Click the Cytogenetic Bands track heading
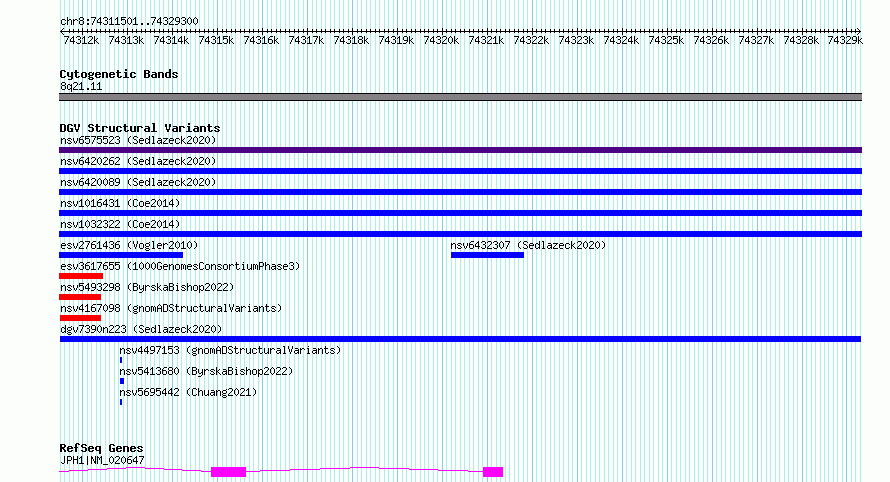890x482 pixels. tap(119, 74)
